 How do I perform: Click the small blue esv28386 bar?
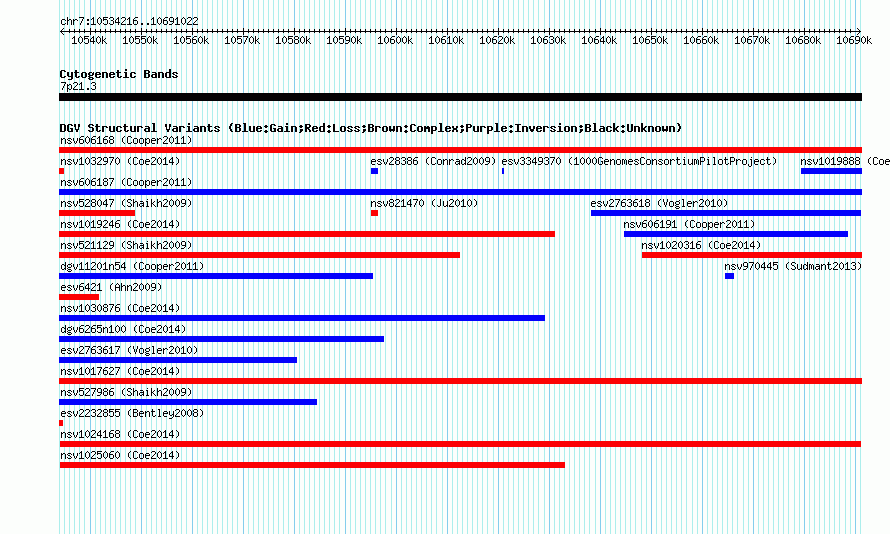pos(374,171)
